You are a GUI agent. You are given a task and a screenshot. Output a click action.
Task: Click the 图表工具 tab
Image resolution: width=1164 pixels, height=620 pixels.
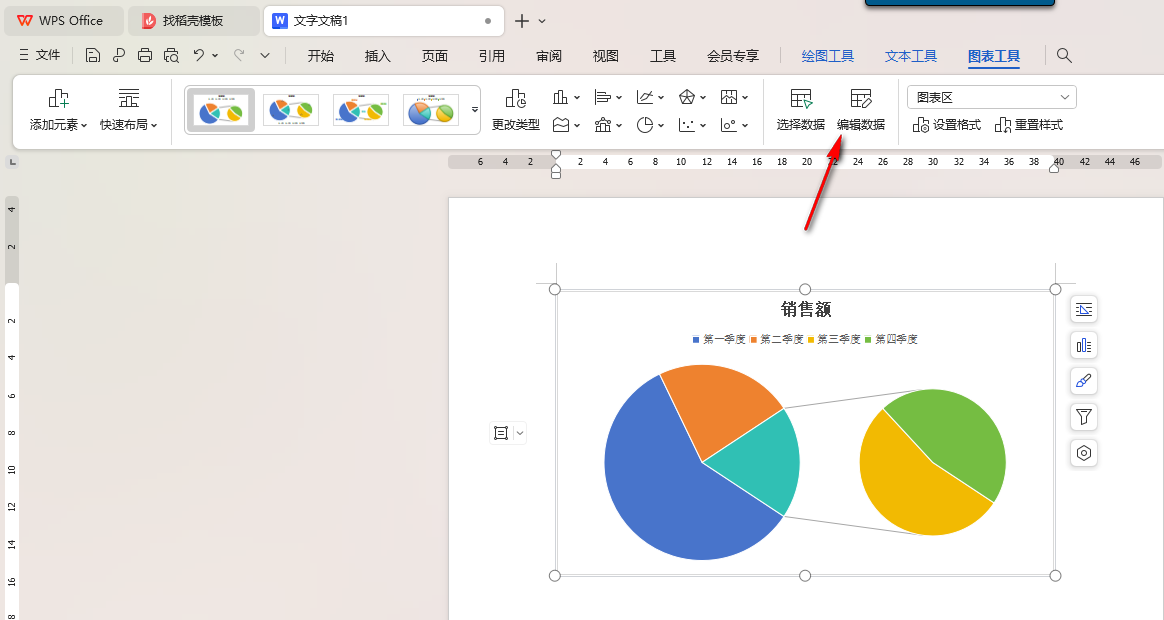click(x=994, y=56)
